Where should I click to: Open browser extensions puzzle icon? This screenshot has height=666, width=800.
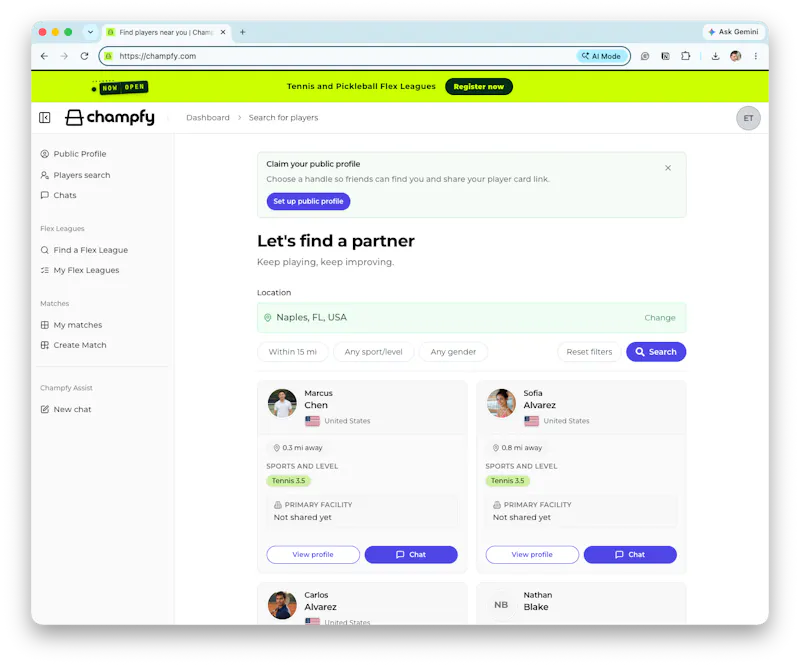(x=685, y=56)
